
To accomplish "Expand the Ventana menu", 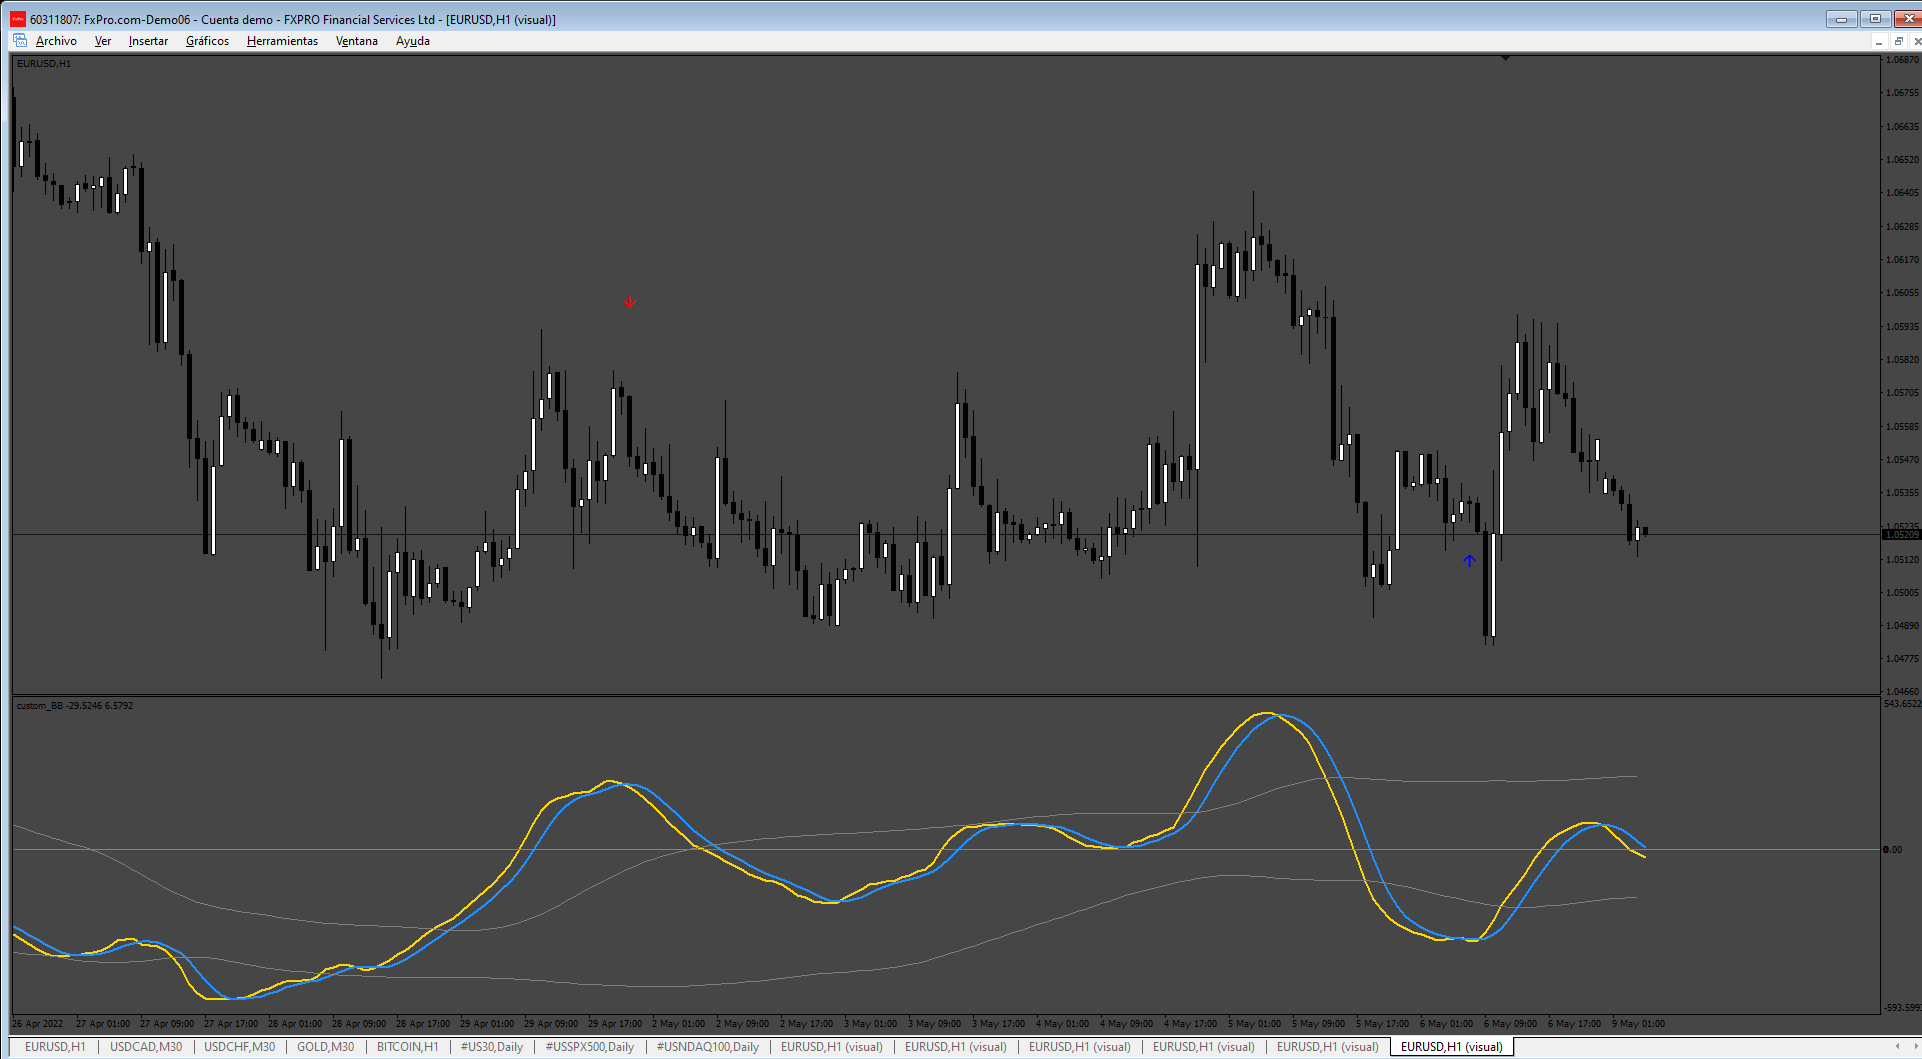I will [x=356, y=41].
